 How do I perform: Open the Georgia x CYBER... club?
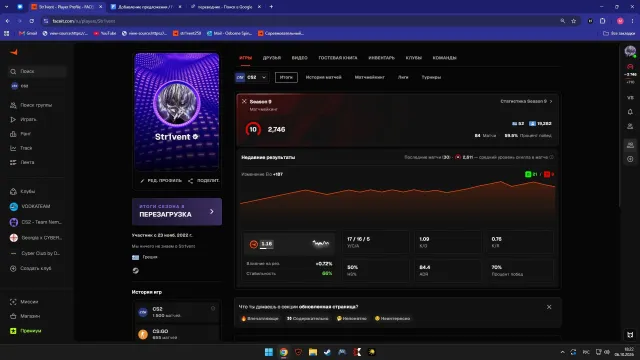(x=36, y=238)
